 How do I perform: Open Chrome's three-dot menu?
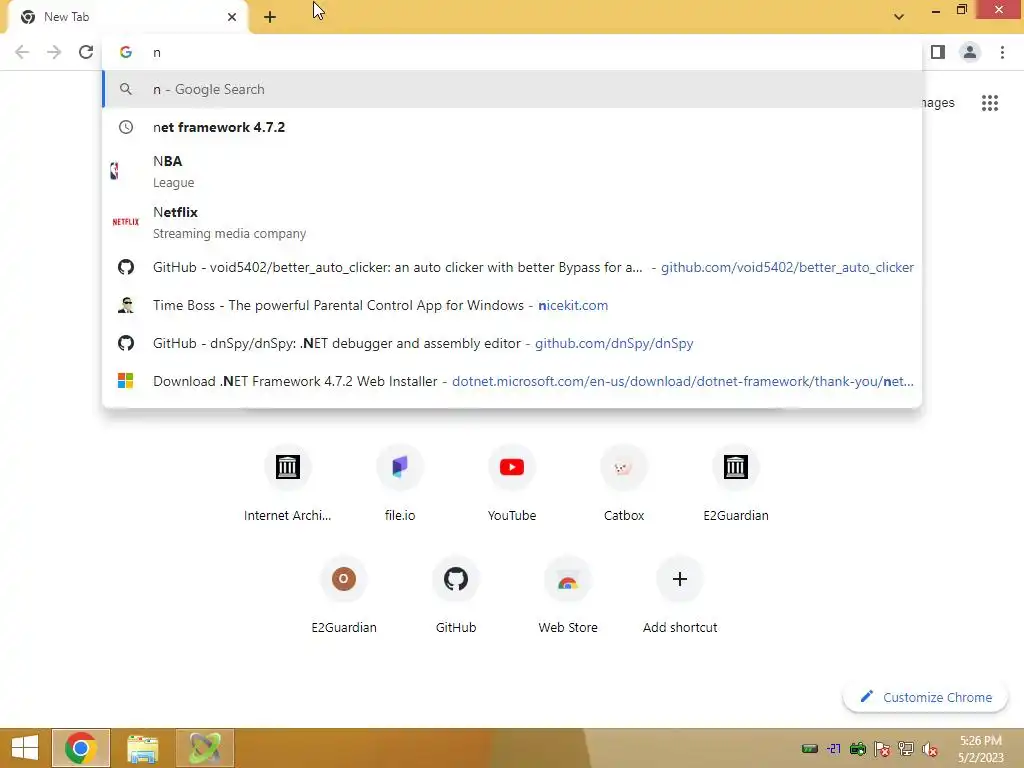pos(1002,52)
